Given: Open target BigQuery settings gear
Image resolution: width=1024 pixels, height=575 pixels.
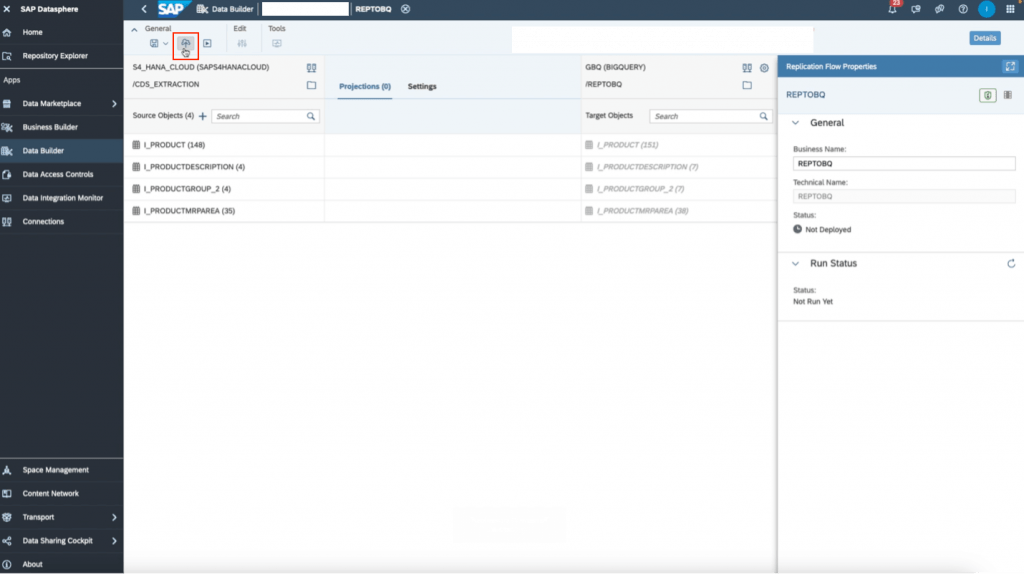Looking at the screenshot, I should click(x=764, y=68).
